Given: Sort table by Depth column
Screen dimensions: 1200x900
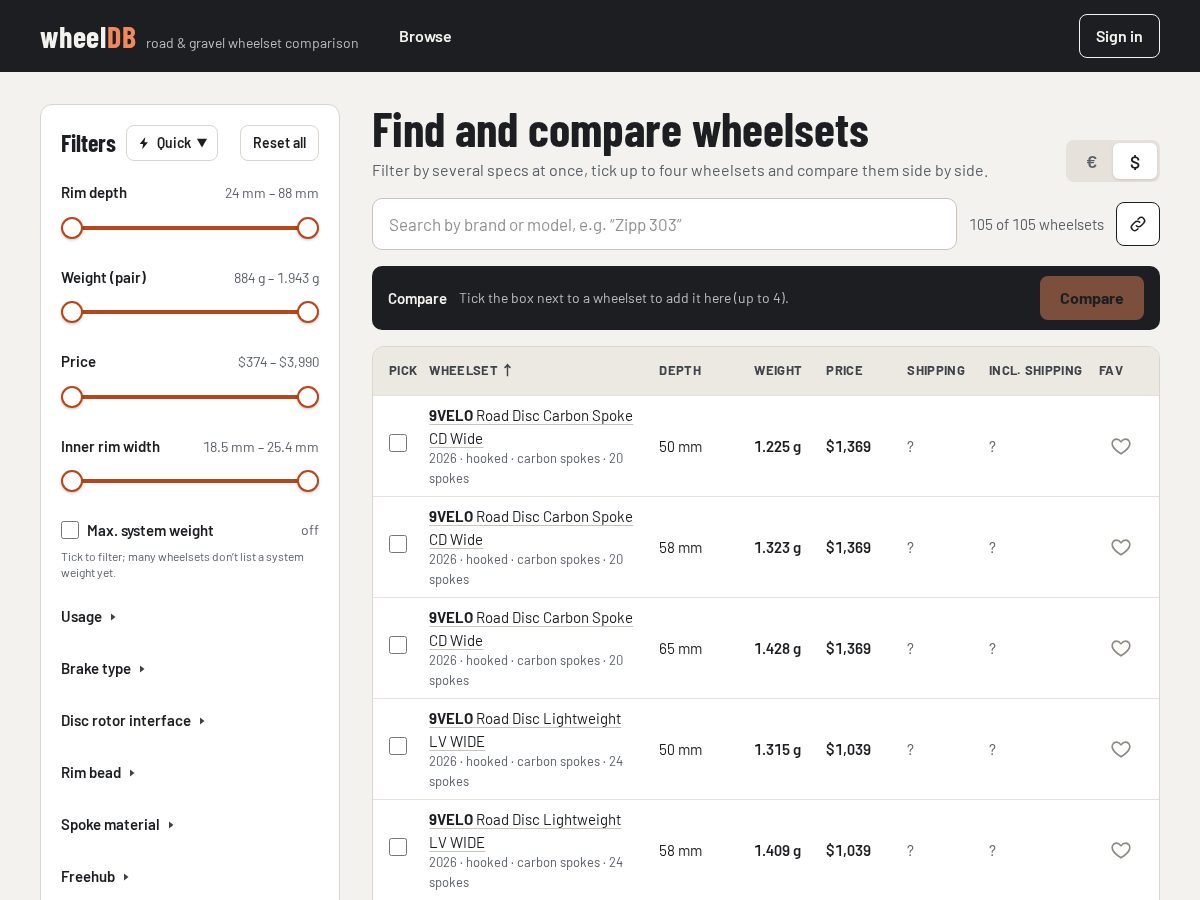Looking at the screenshot, I should (x=680, y=370).
